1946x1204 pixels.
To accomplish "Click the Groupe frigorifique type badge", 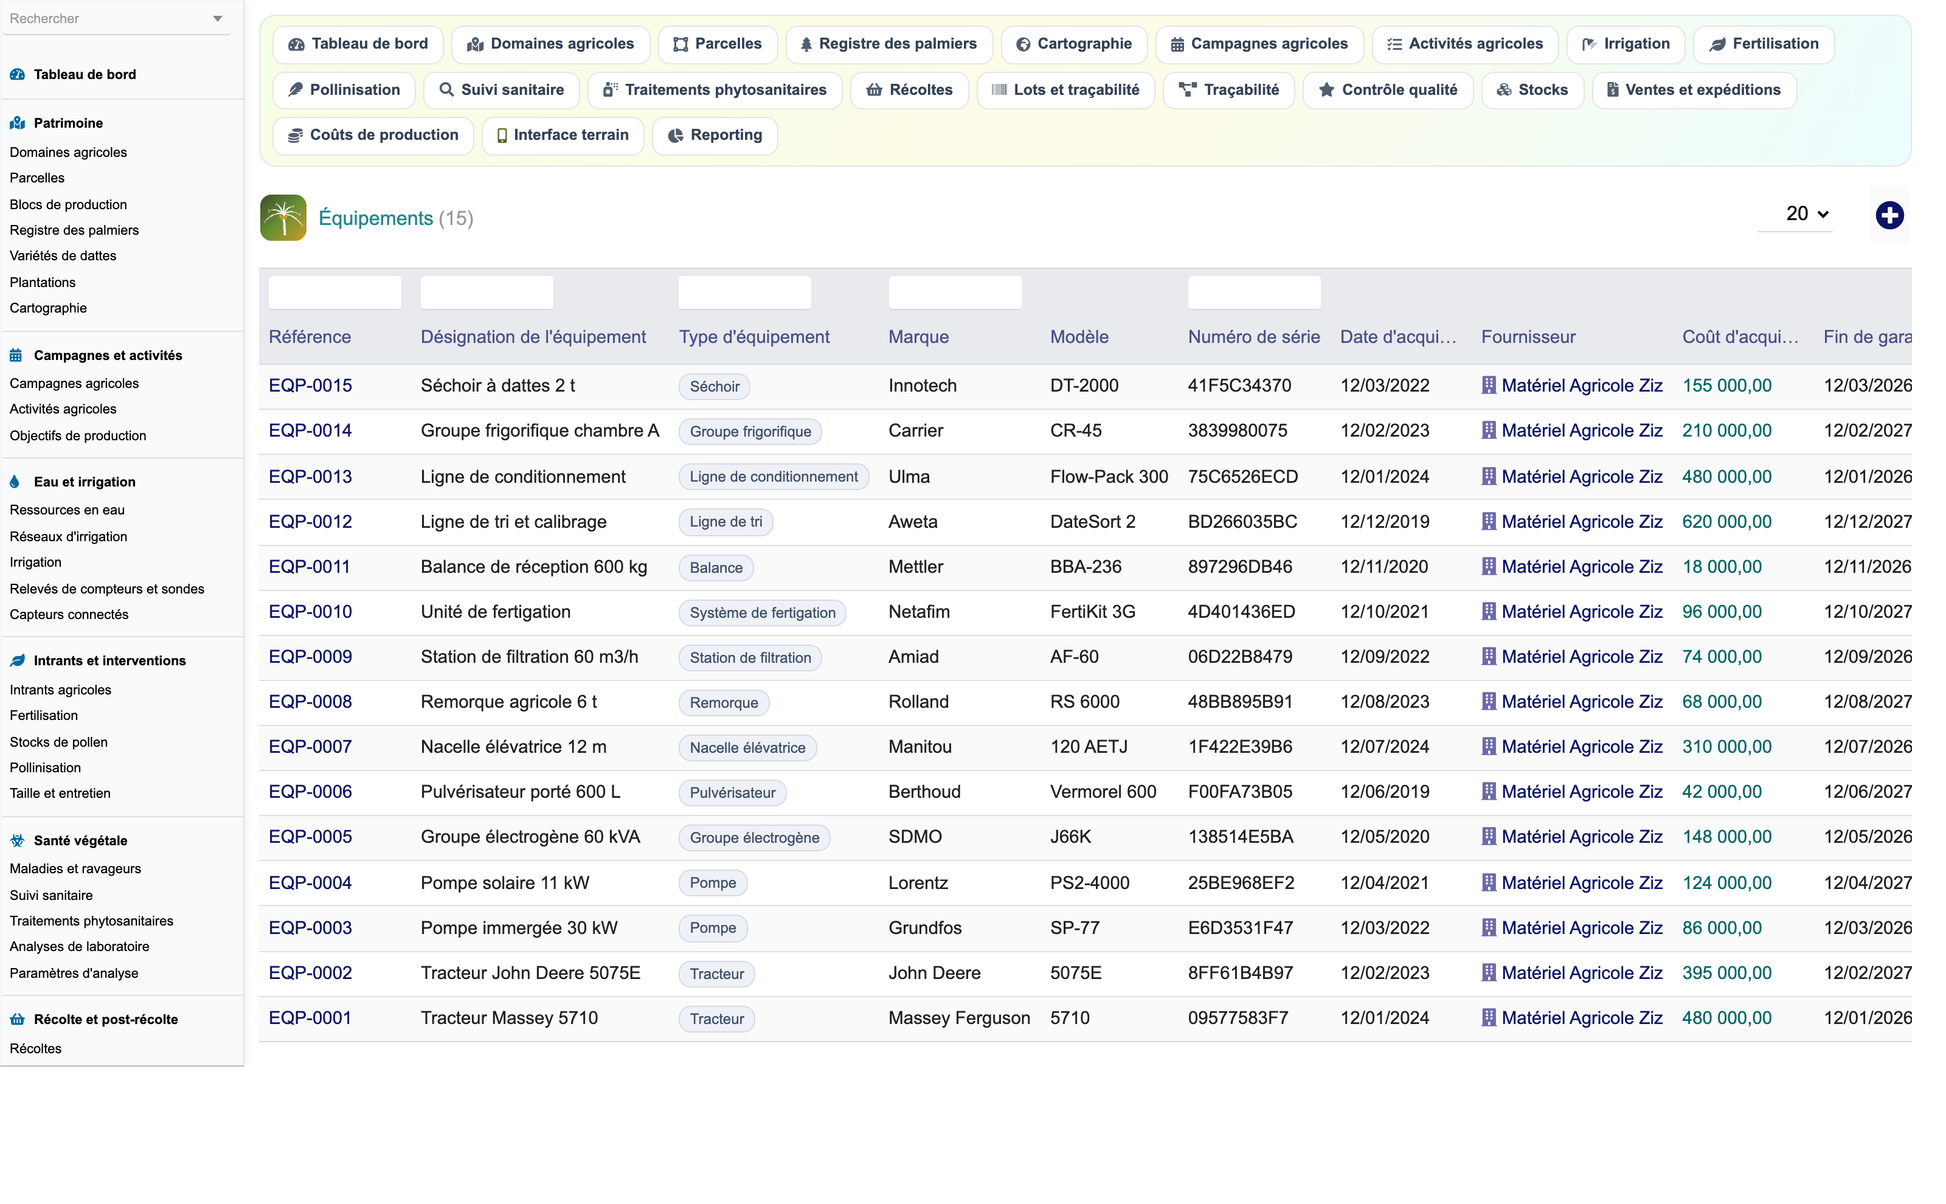I will [x=750, y=432].
